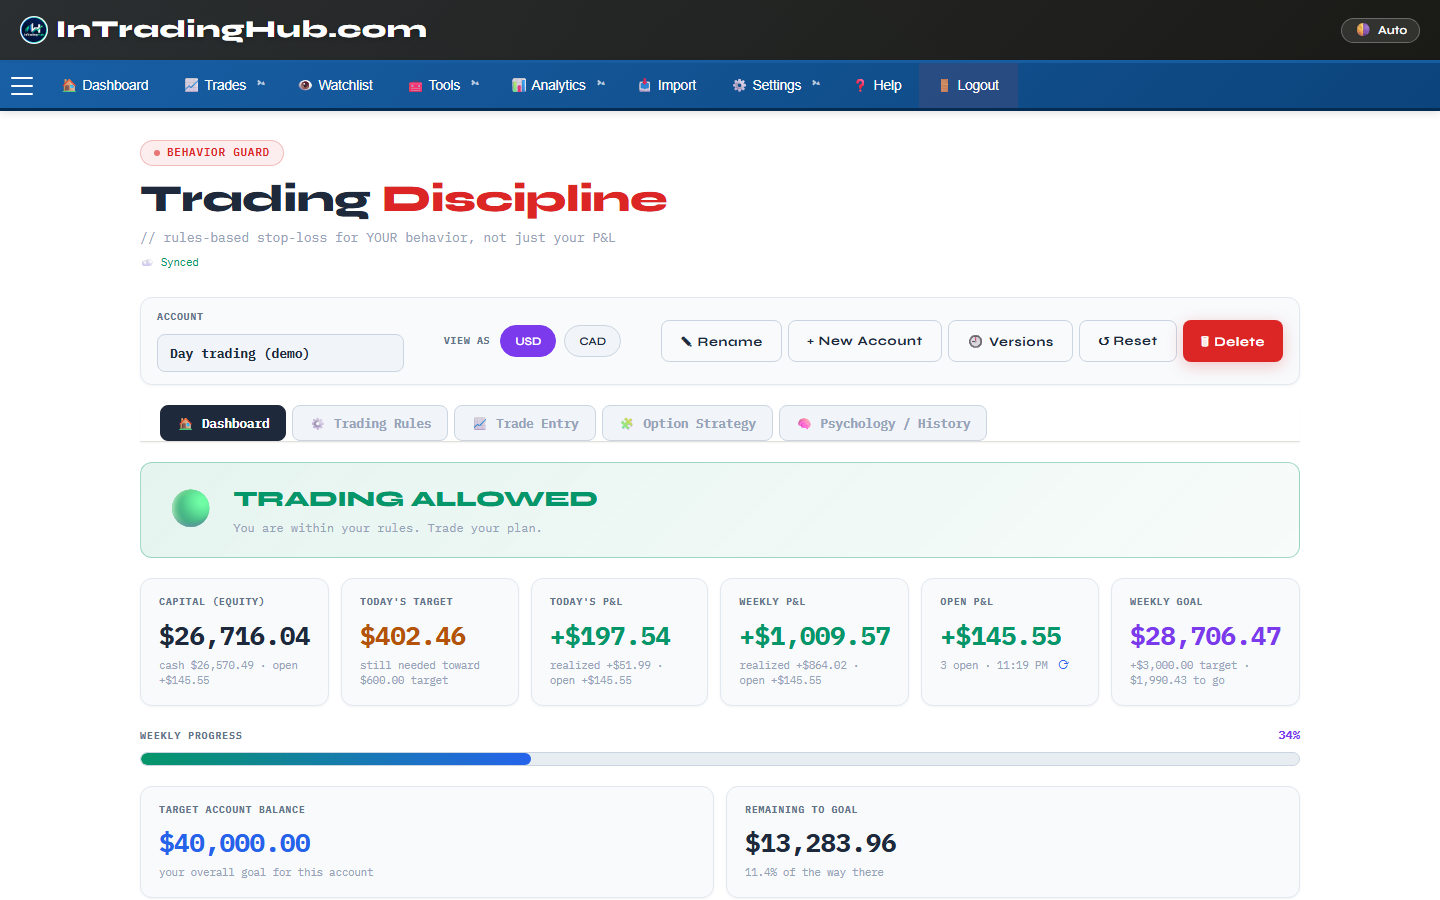Open the Day trading (demo) account selector
The height and width of the screenshot is (900, 1440).
tap(280, 353)
